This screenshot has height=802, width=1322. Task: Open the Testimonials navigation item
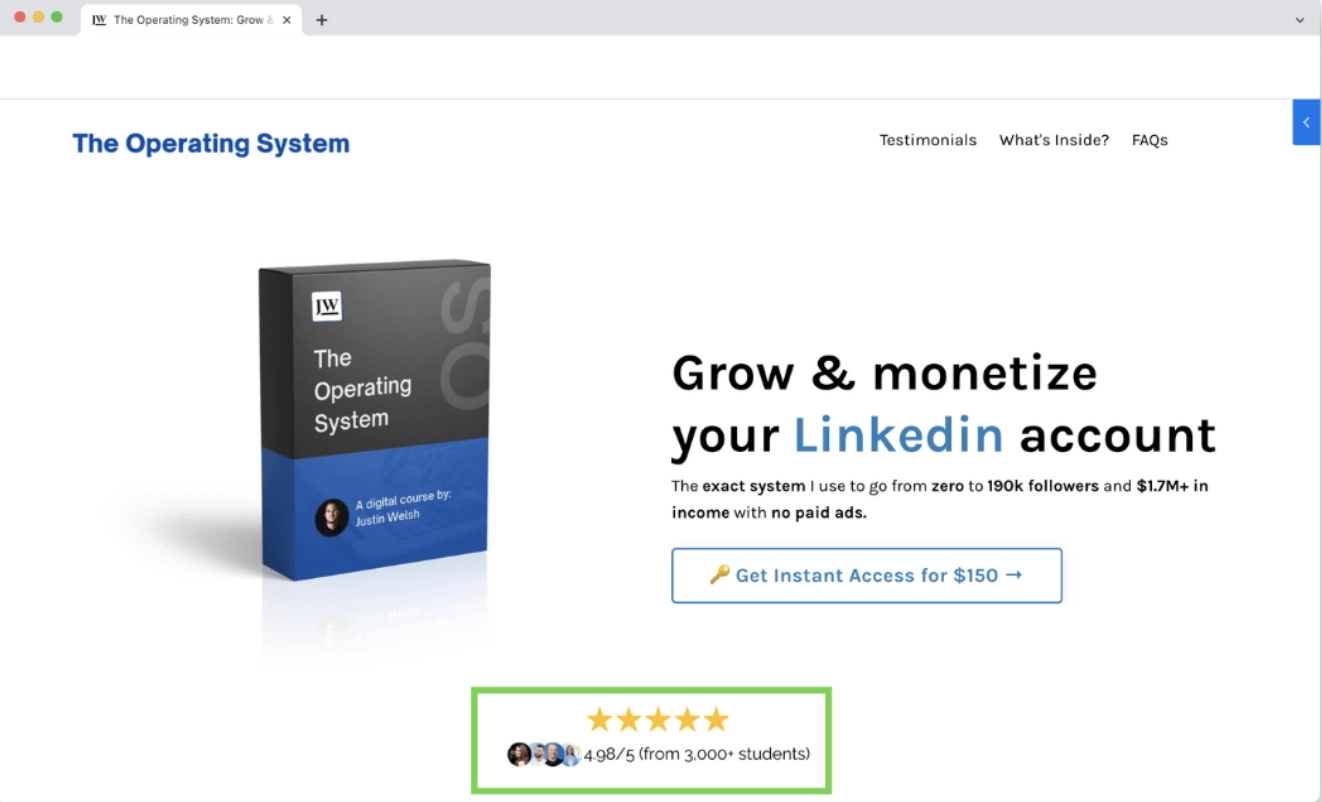[927, 140]
